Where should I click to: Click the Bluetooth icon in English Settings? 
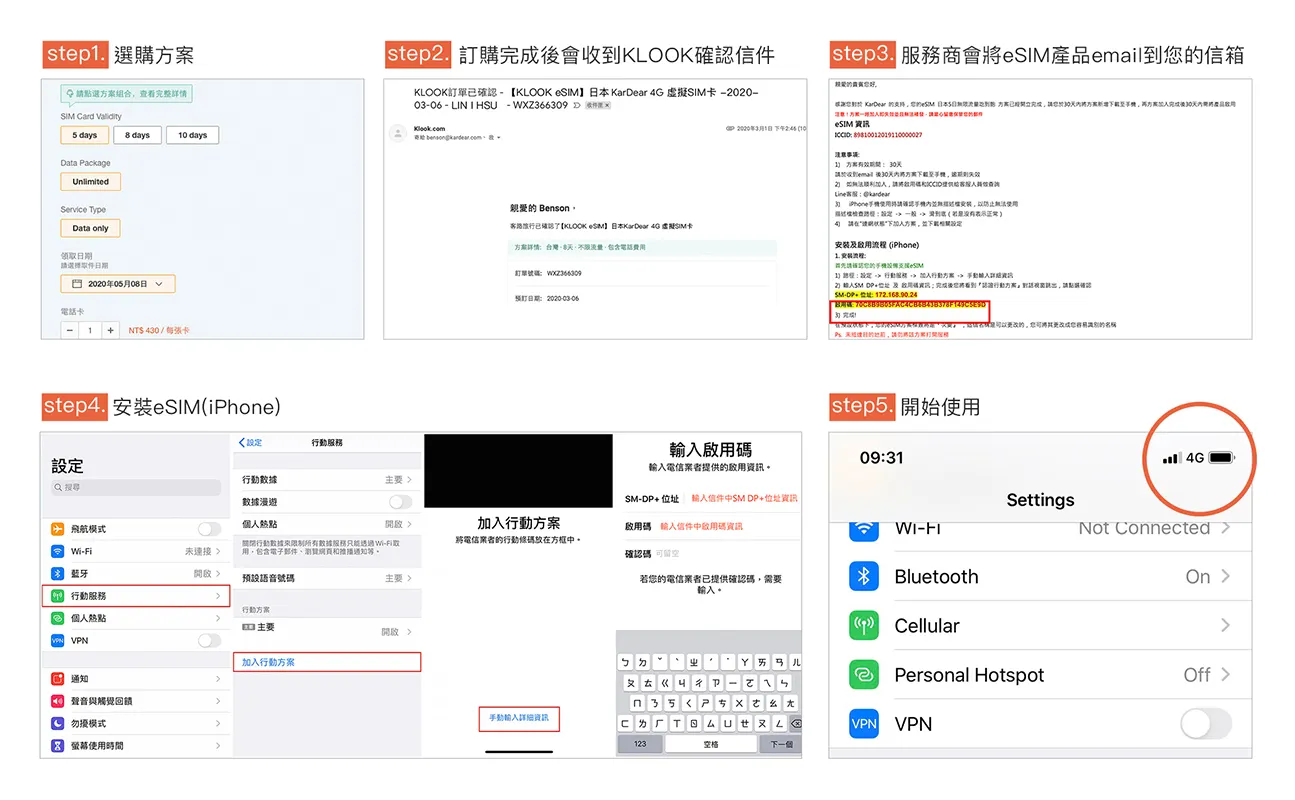tap(863, 577)
